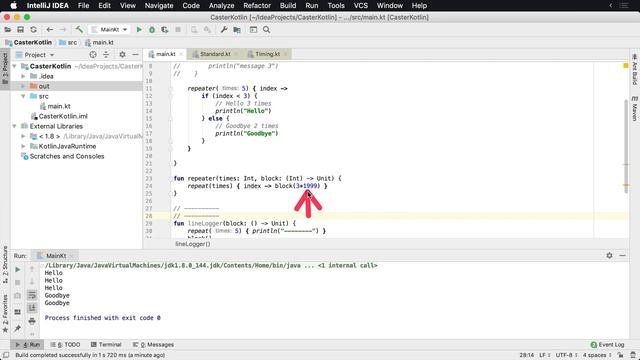Run MainKt with the green play button
The height and width of the screenshot is (360, 640).
pos(139,30)
